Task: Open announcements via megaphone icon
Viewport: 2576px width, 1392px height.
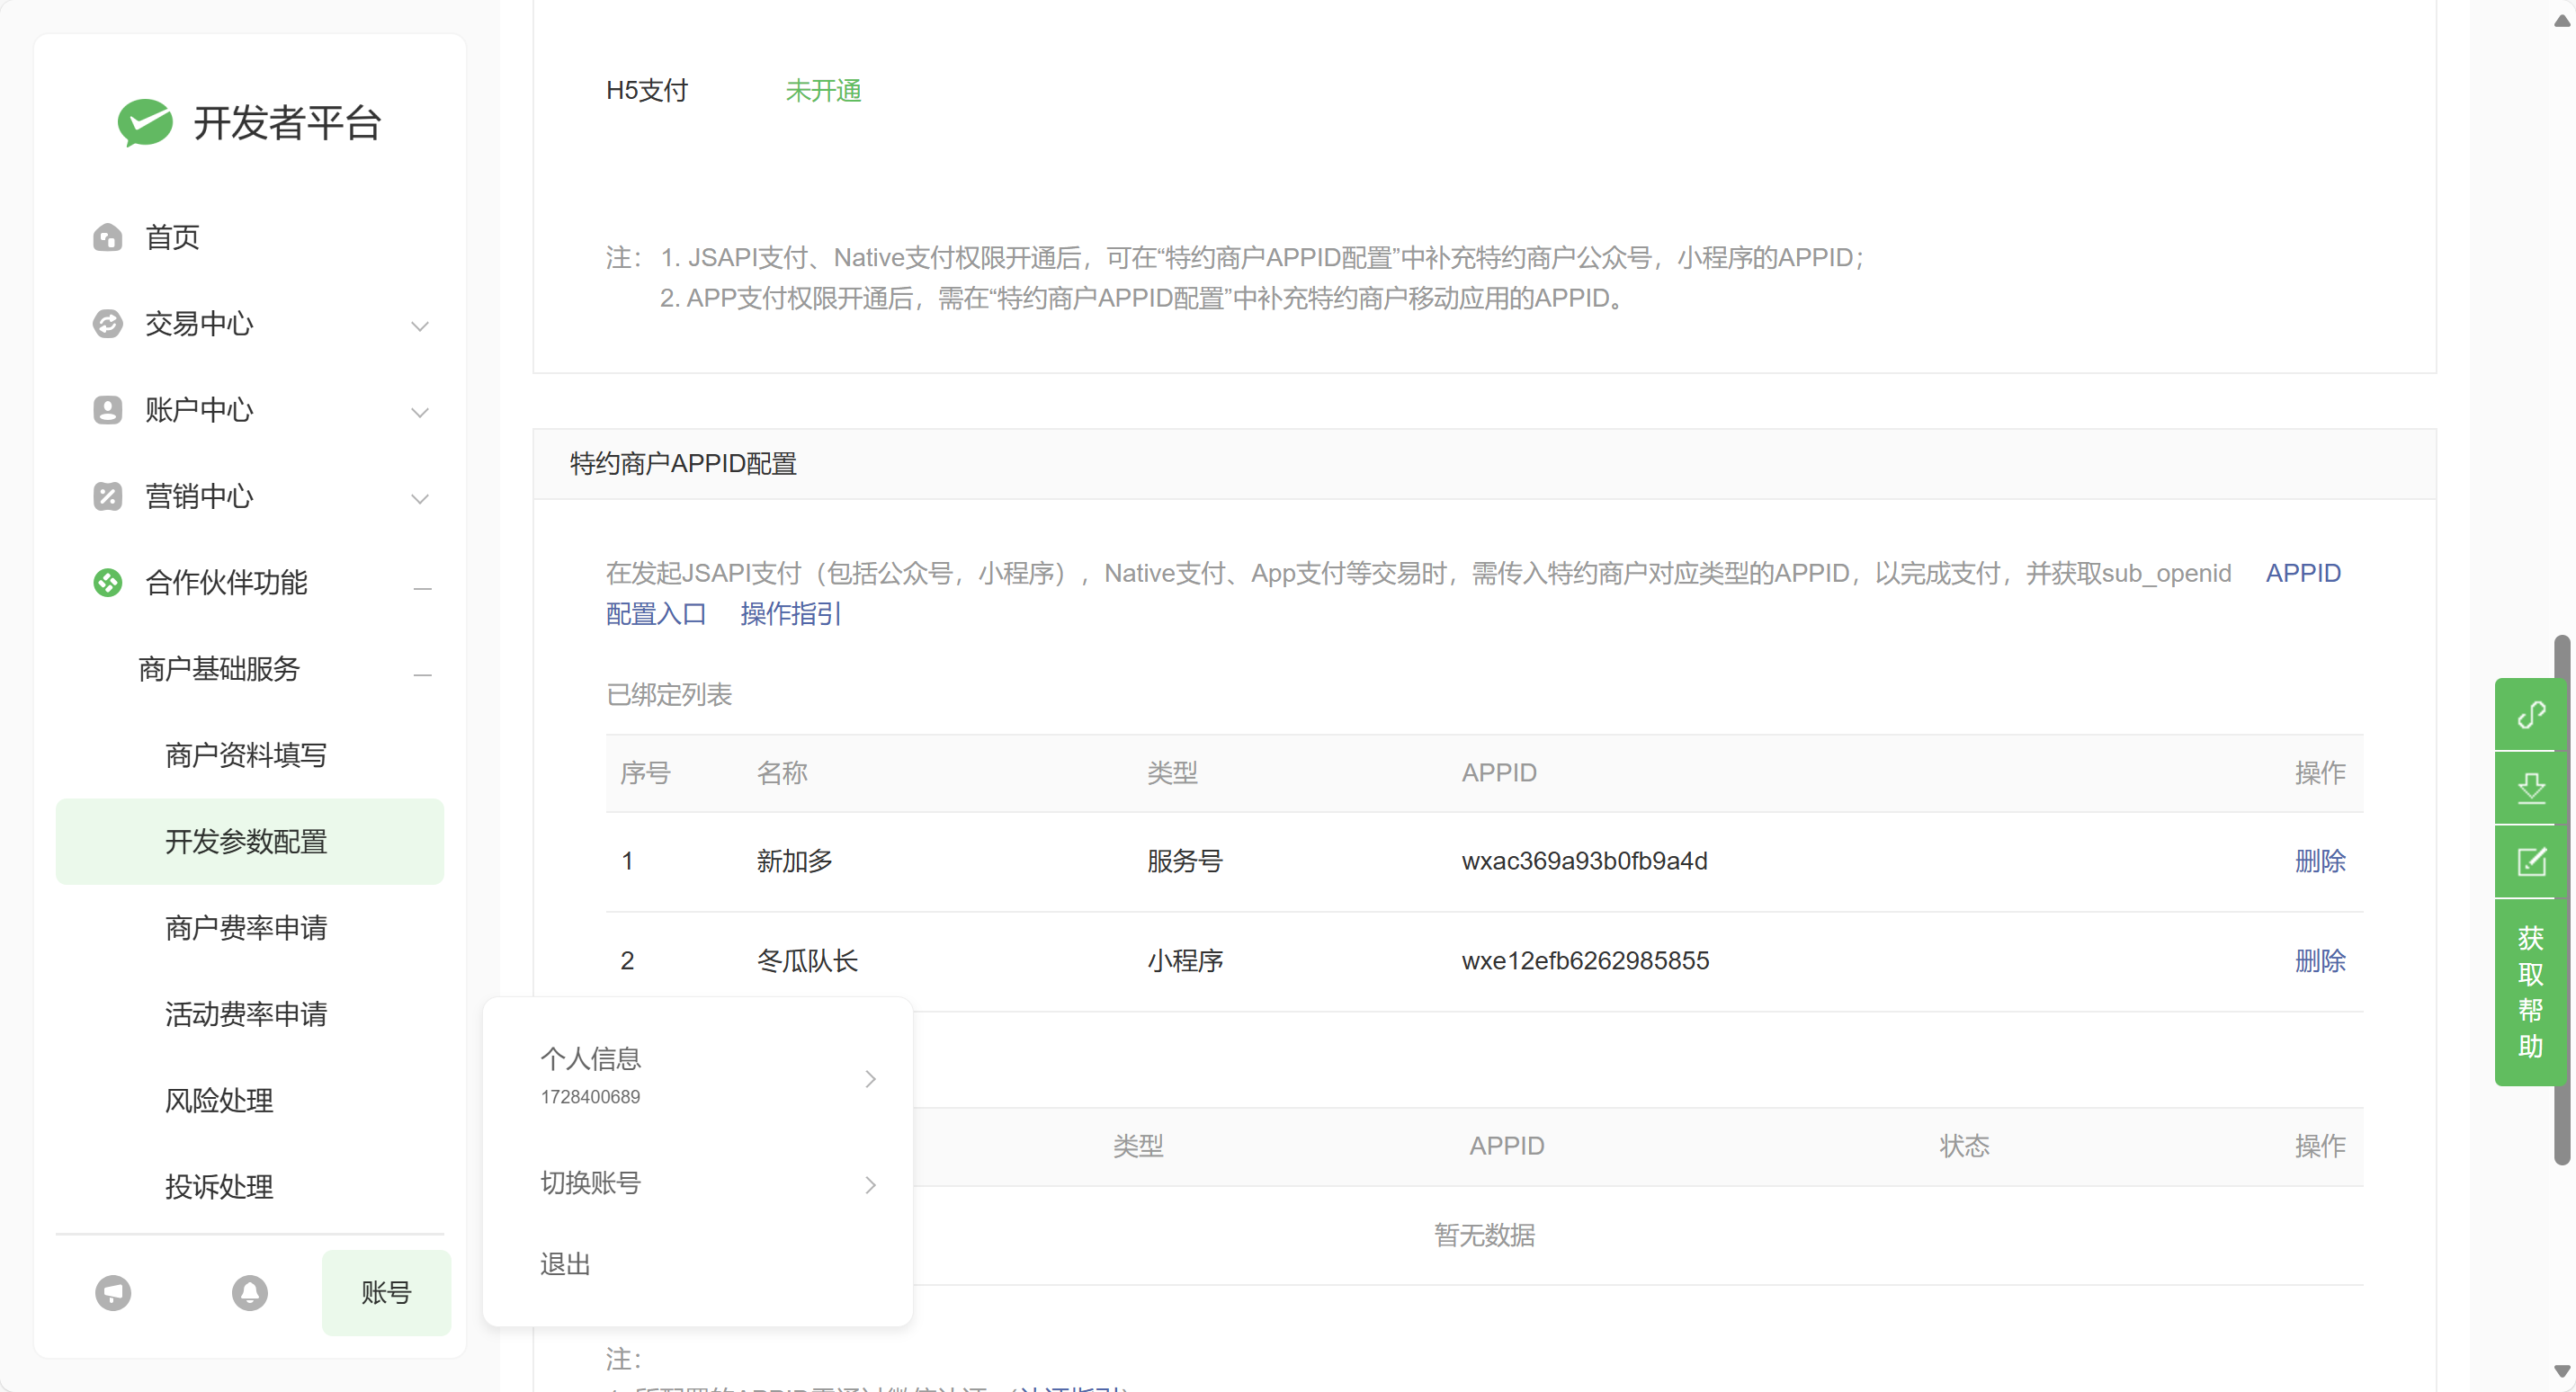Action: [x=113, y=1292]
